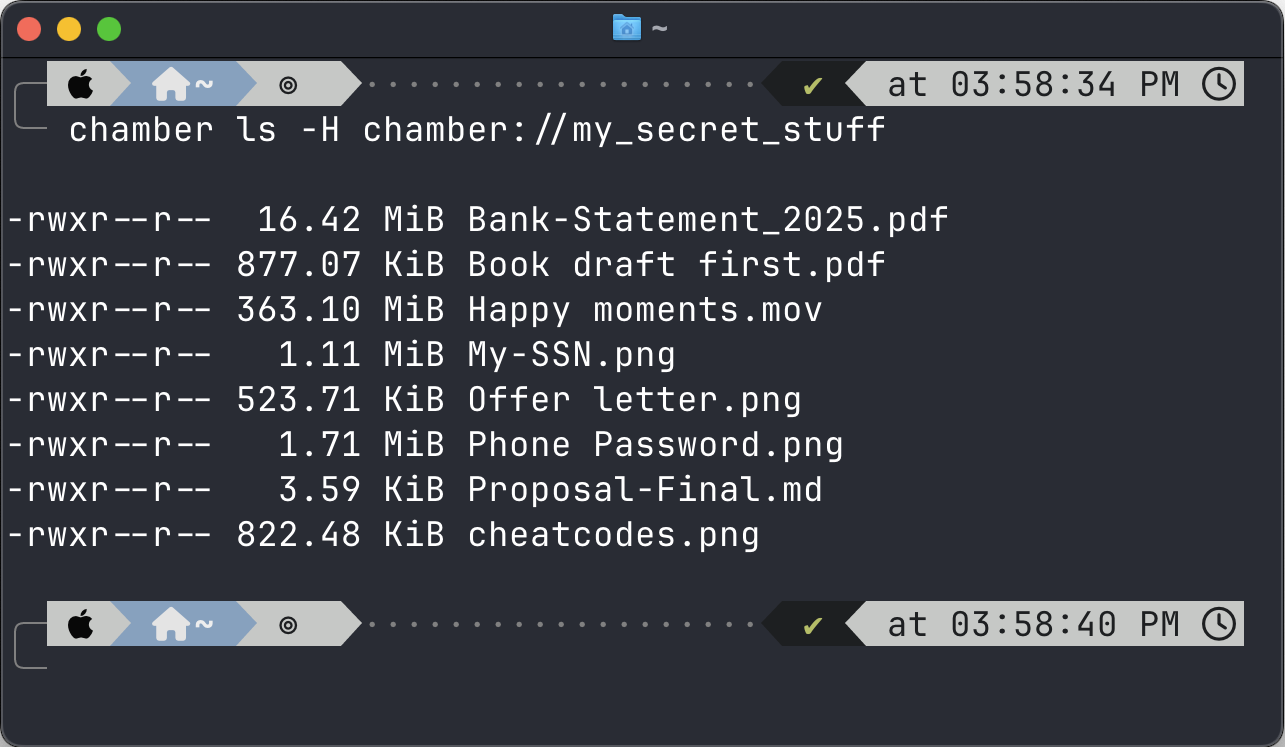
Task: Click the clock icon beside 03:58:40 PM
Action: 1218,624
